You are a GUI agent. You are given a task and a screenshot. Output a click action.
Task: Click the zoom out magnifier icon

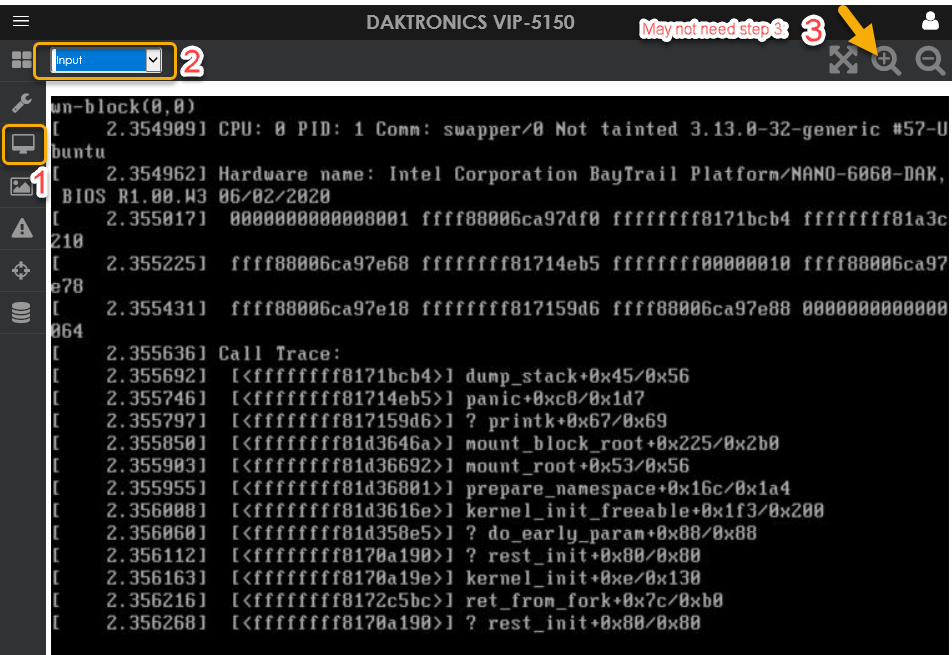point(930,61)
